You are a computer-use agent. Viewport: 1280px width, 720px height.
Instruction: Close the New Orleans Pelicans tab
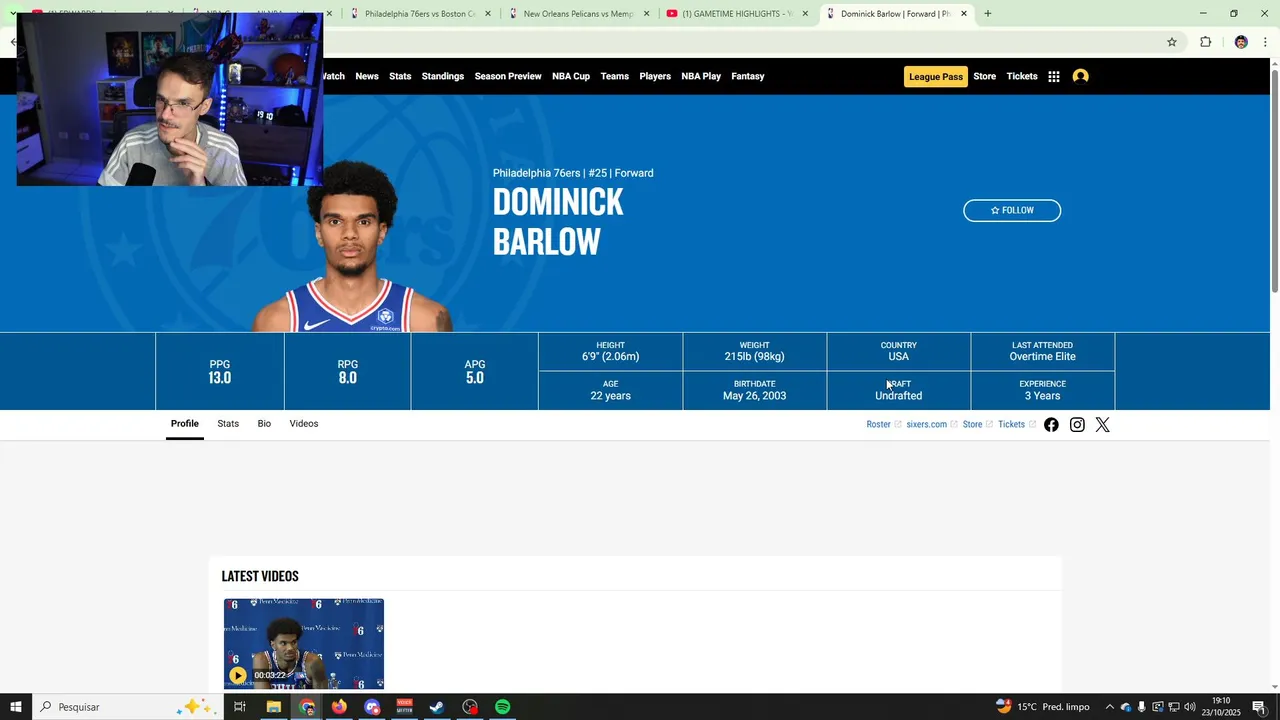pos(646,14)
